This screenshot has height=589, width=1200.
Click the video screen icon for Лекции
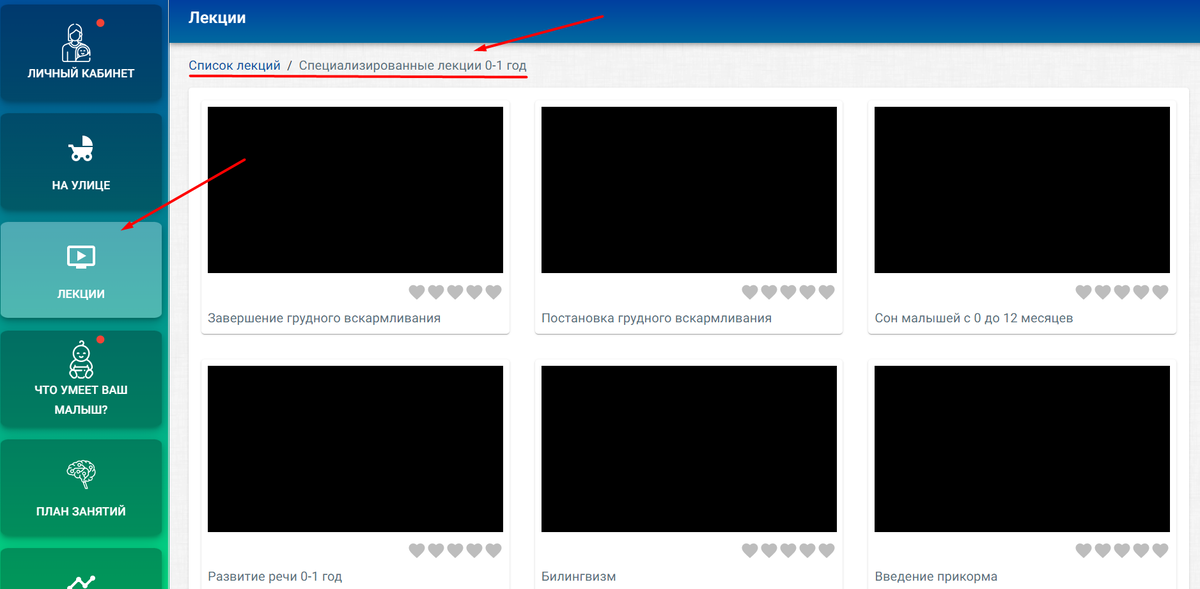[81, 257]
